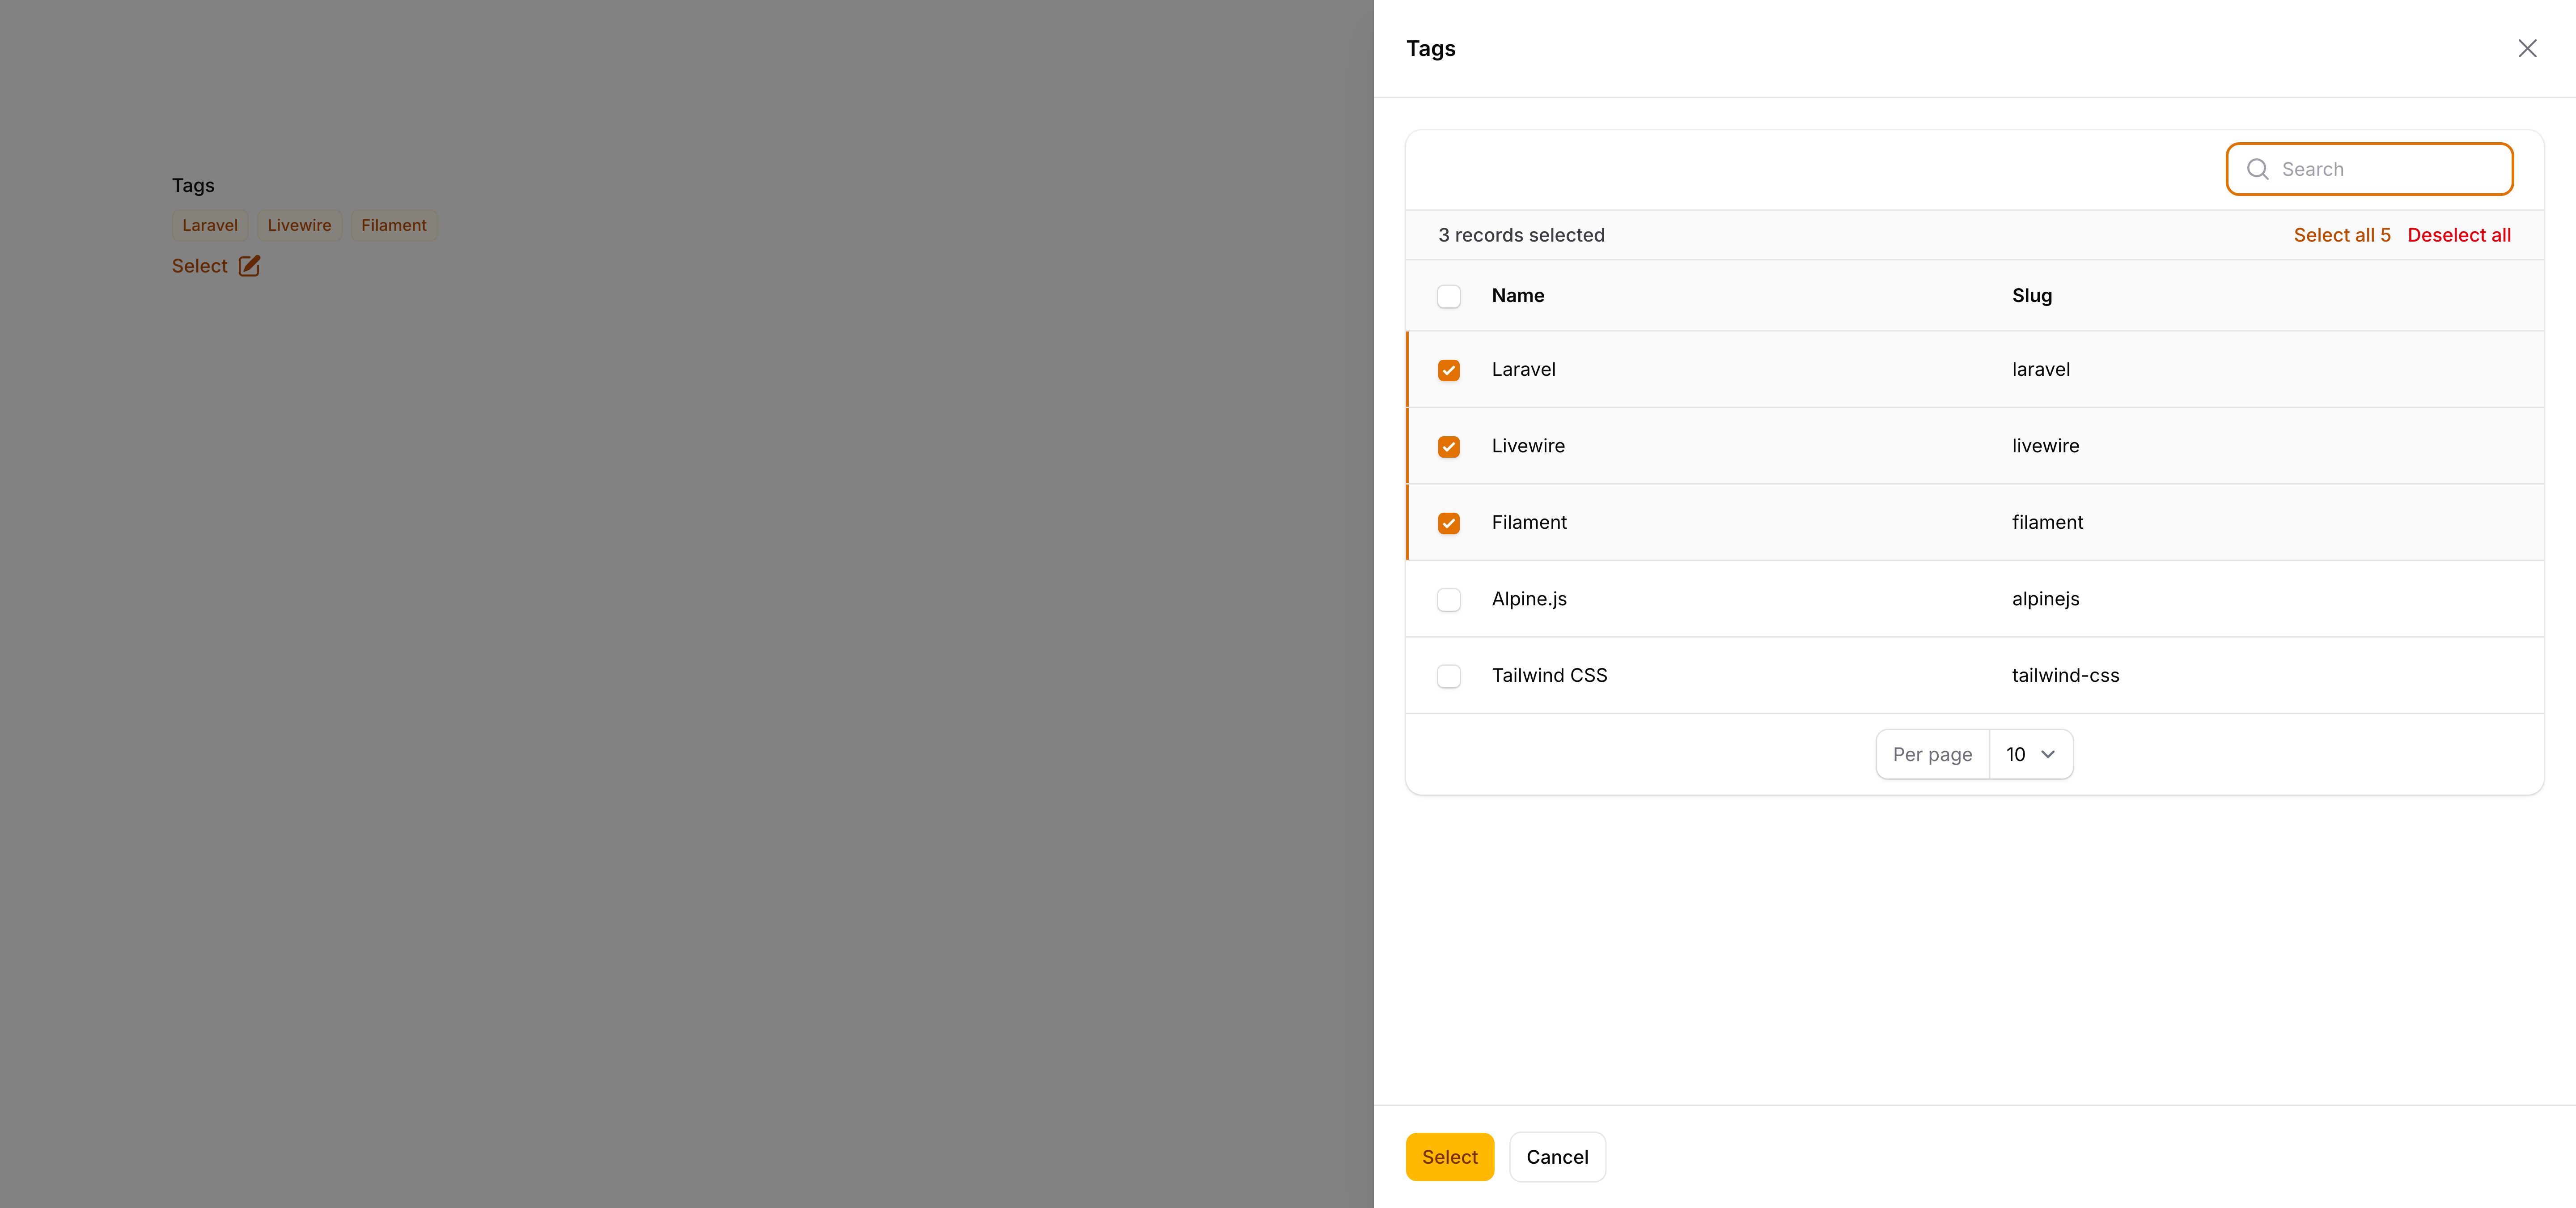Click the Tailwind CSS name cell
The width and height of the screenshot is (2576, 1208).
pyautogui.click(x=1549, y=675)
